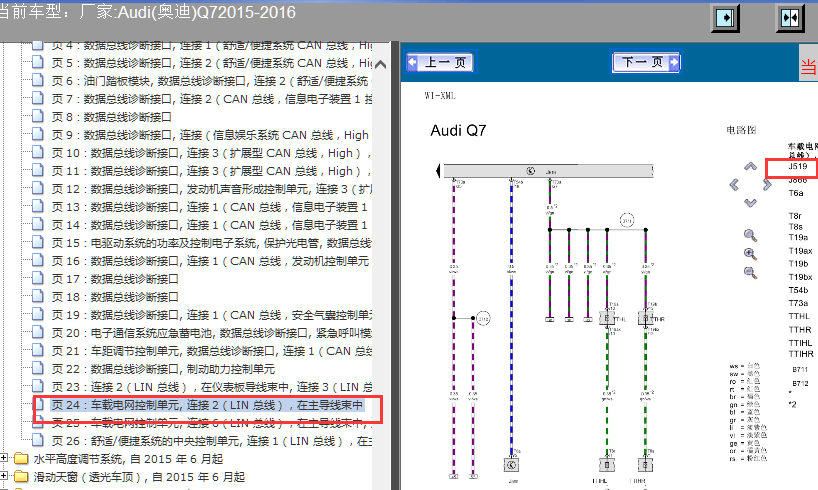818x490 pixels.
Task: Click the Audi Q7 diagram title
Action: pyautogui.click(x=458, y=130)
